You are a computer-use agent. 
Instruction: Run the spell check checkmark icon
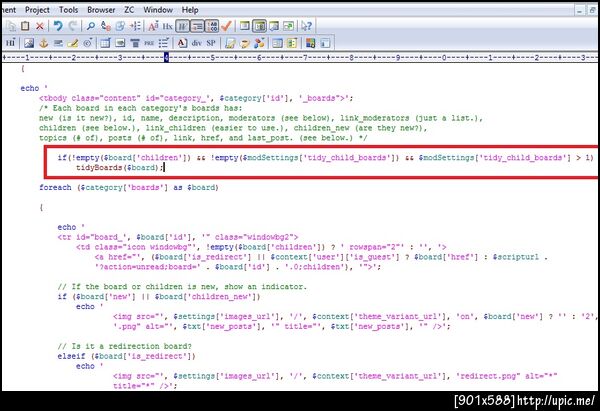[226, 26]
